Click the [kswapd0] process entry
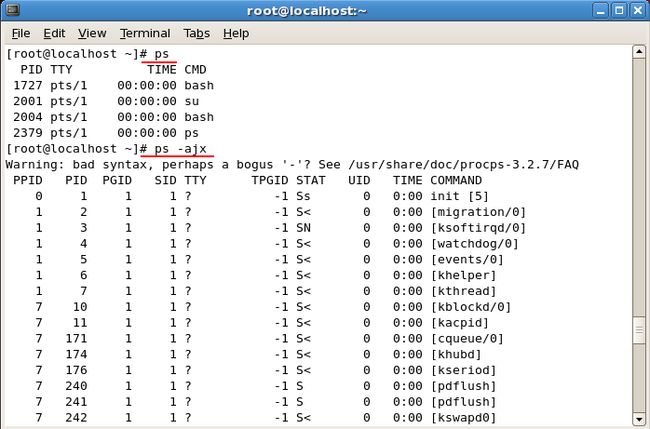 coord(463,418)
